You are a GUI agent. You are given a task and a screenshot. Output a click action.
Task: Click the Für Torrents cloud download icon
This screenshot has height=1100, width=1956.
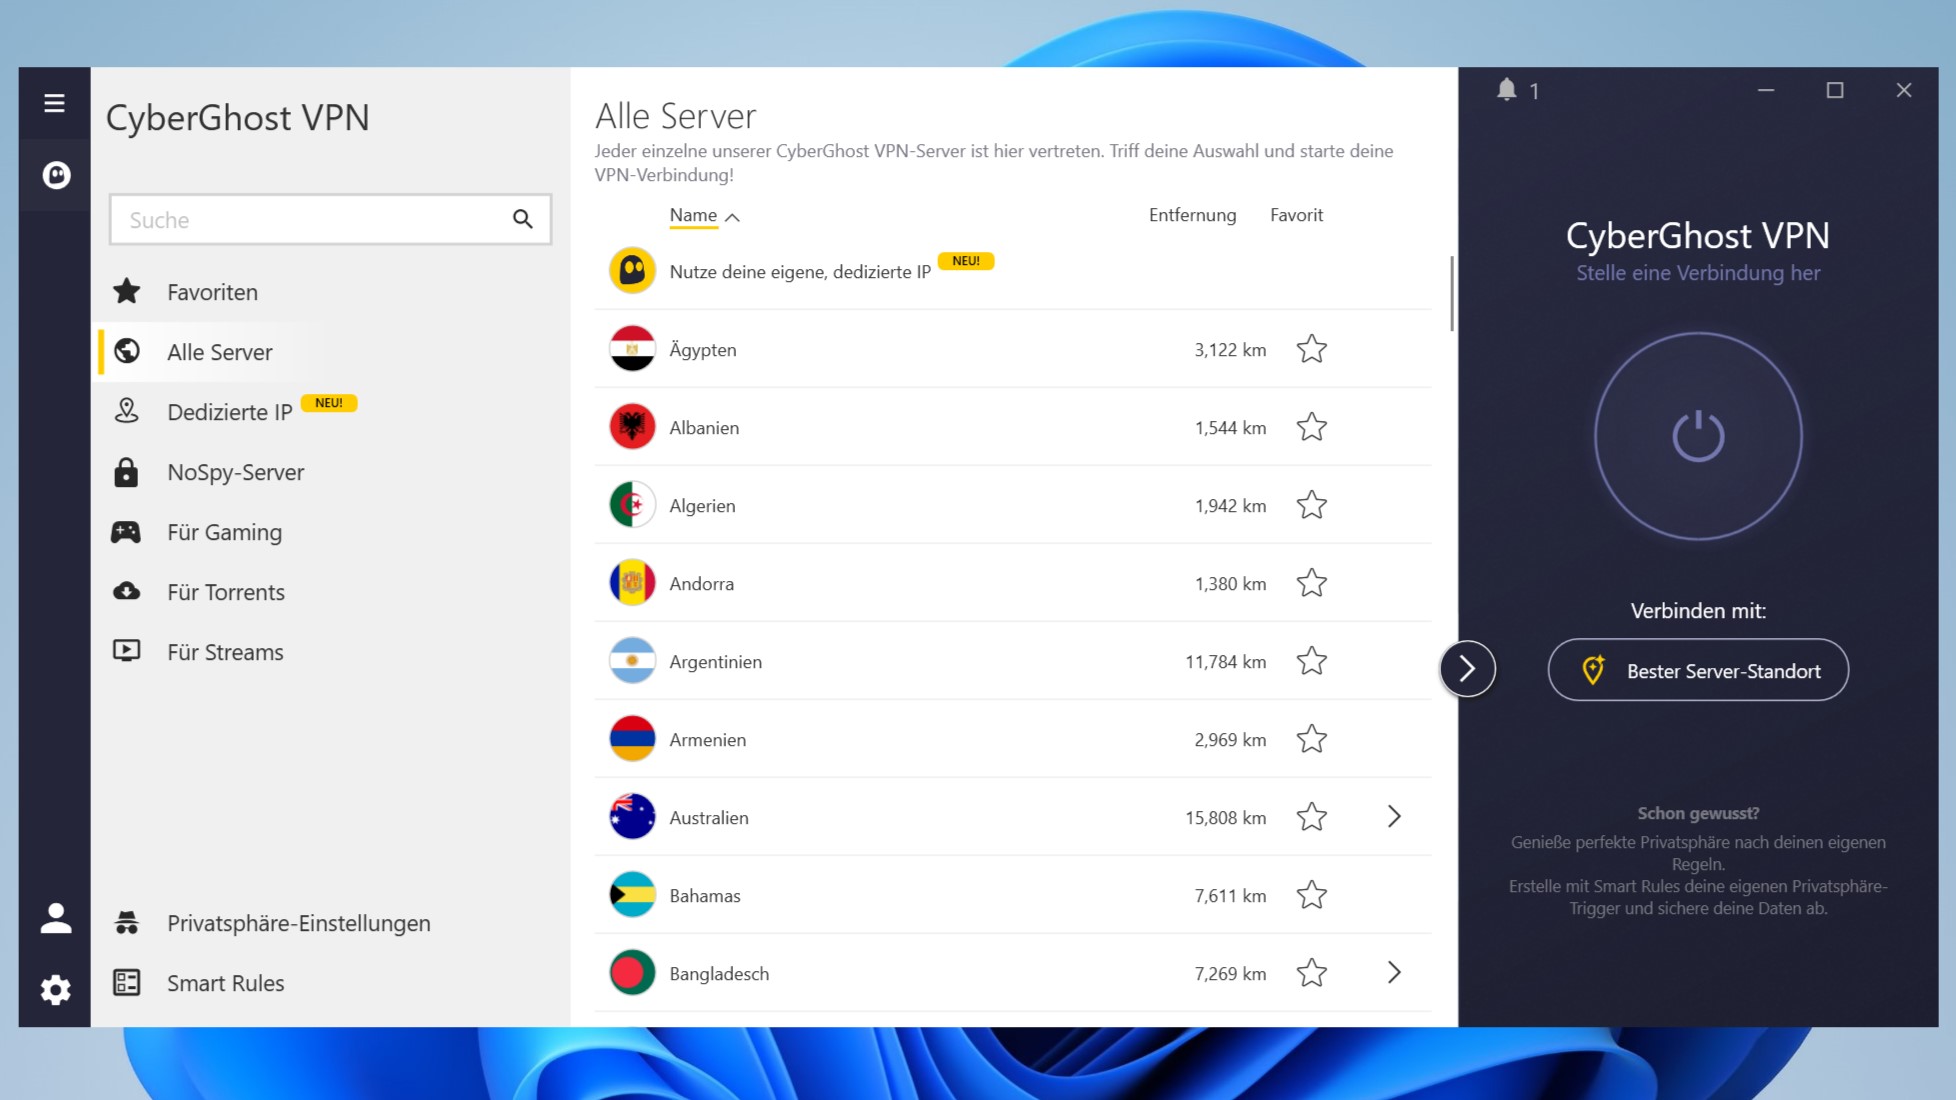[126, 591]
